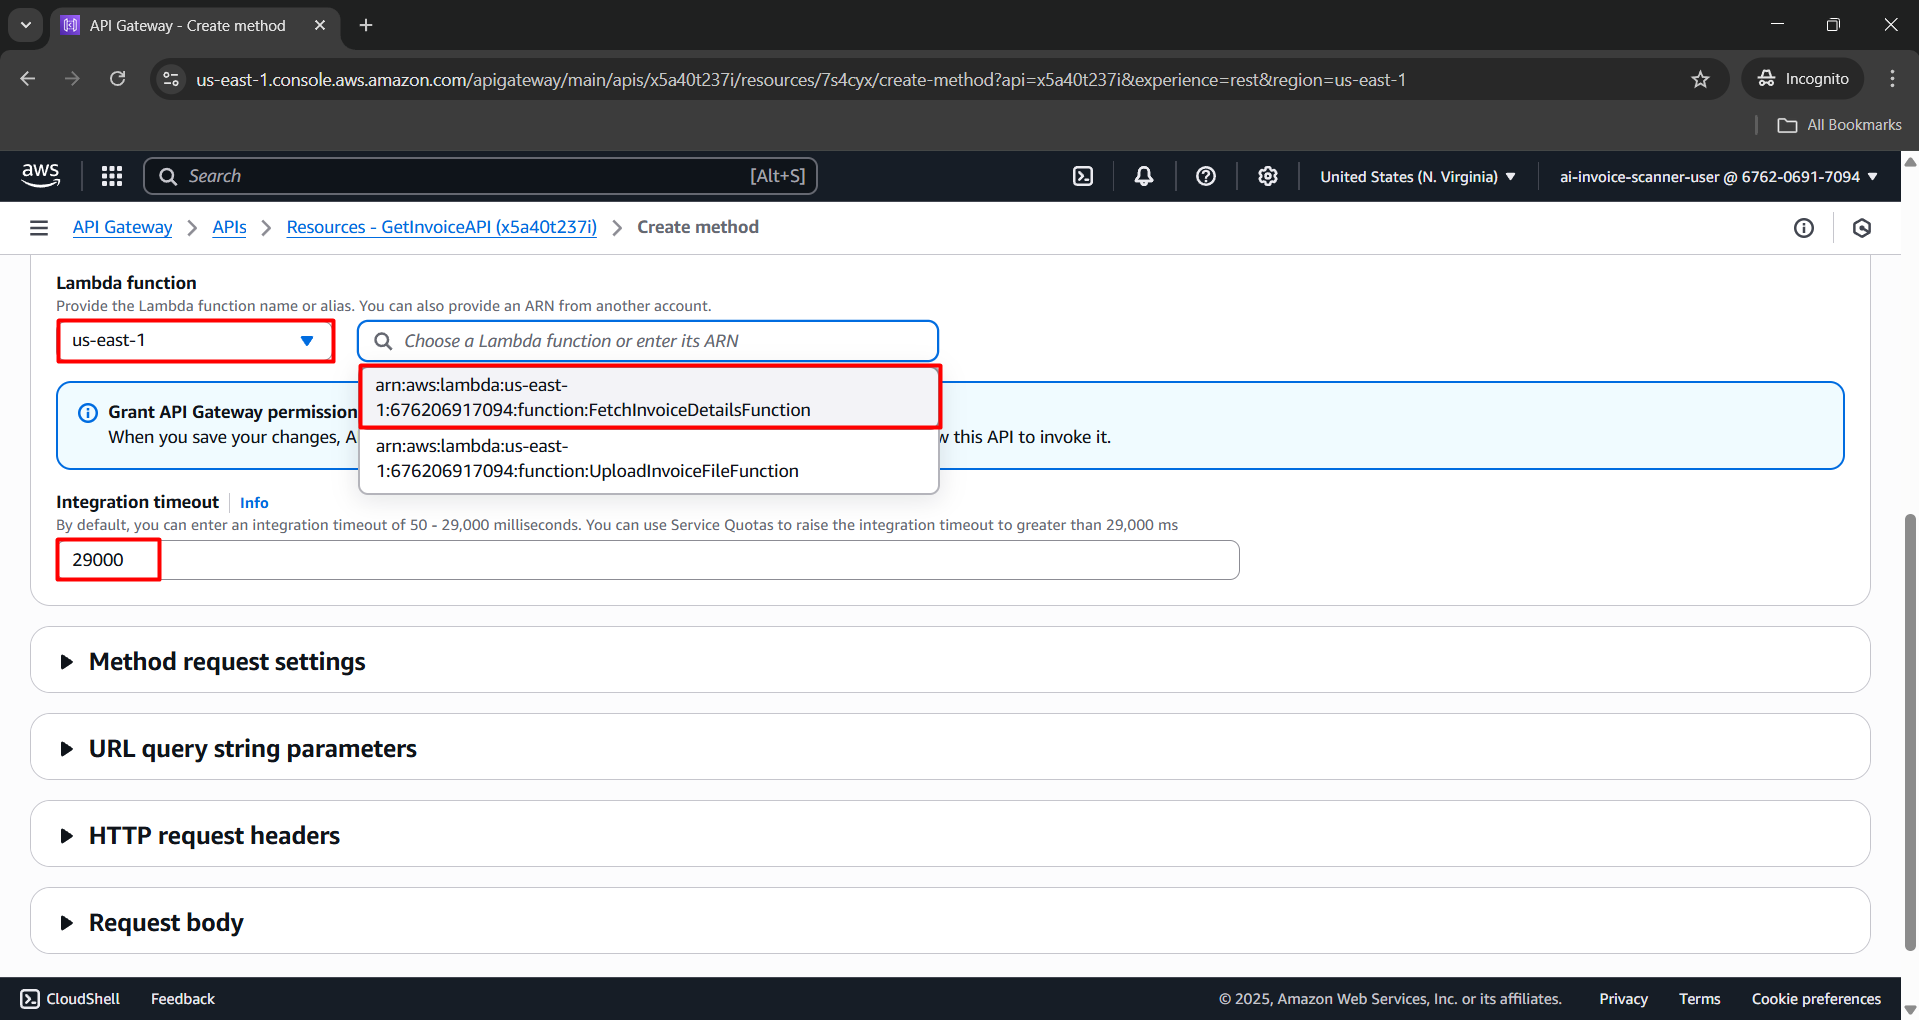Image resolution: width=1919 pixels, height=1020 pixels.
Task: Open the info panel icon near breadcrumbs
Action: 1803,228
